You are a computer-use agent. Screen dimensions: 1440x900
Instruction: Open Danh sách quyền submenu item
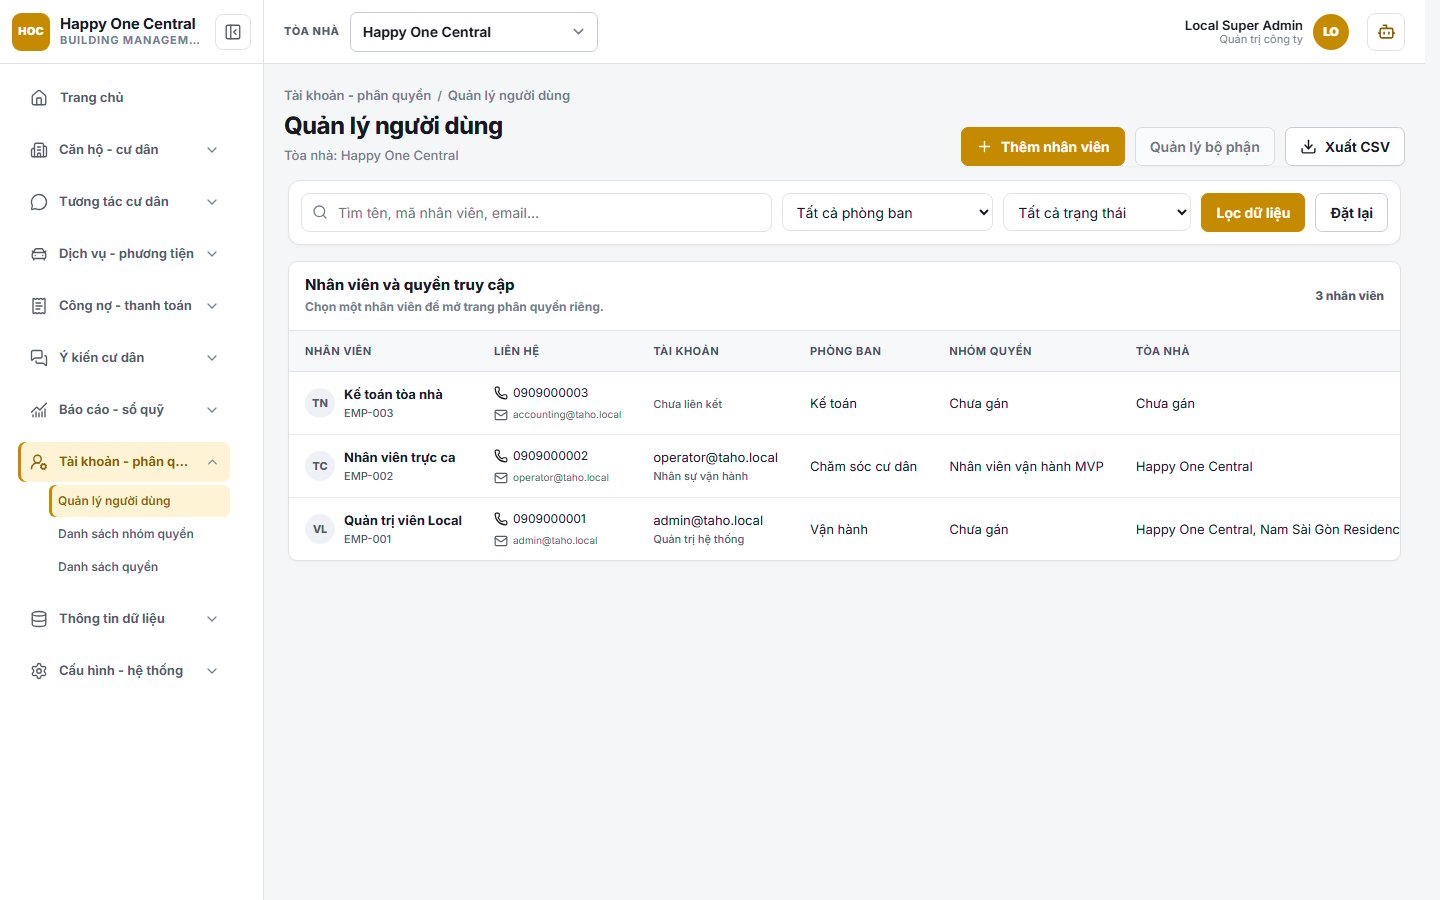pos(108,567)
